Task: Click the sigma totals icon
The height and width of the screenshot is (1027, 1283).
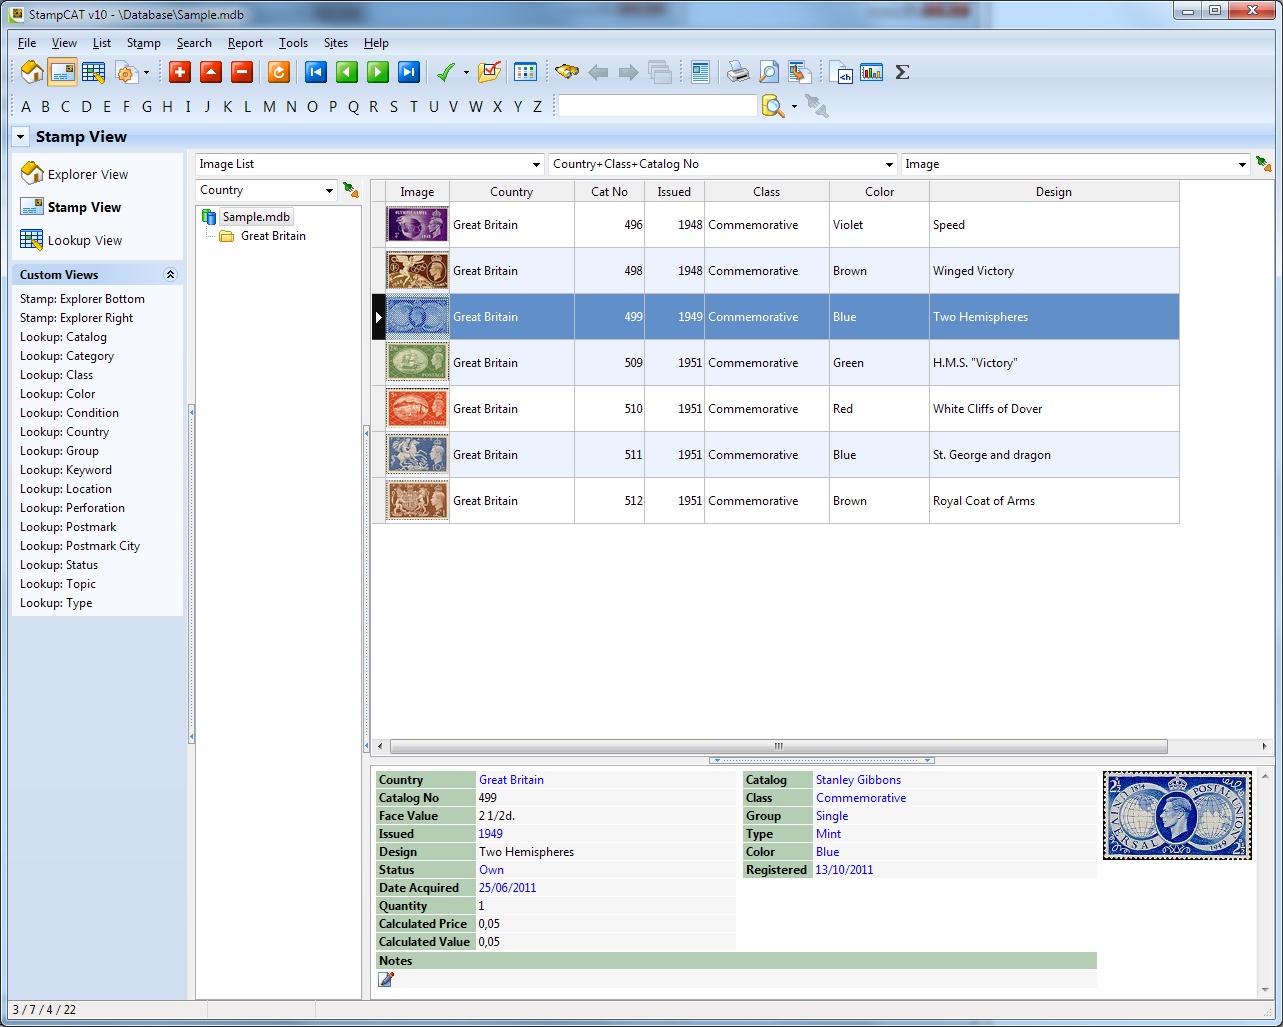Action: (x=902, y=72)
